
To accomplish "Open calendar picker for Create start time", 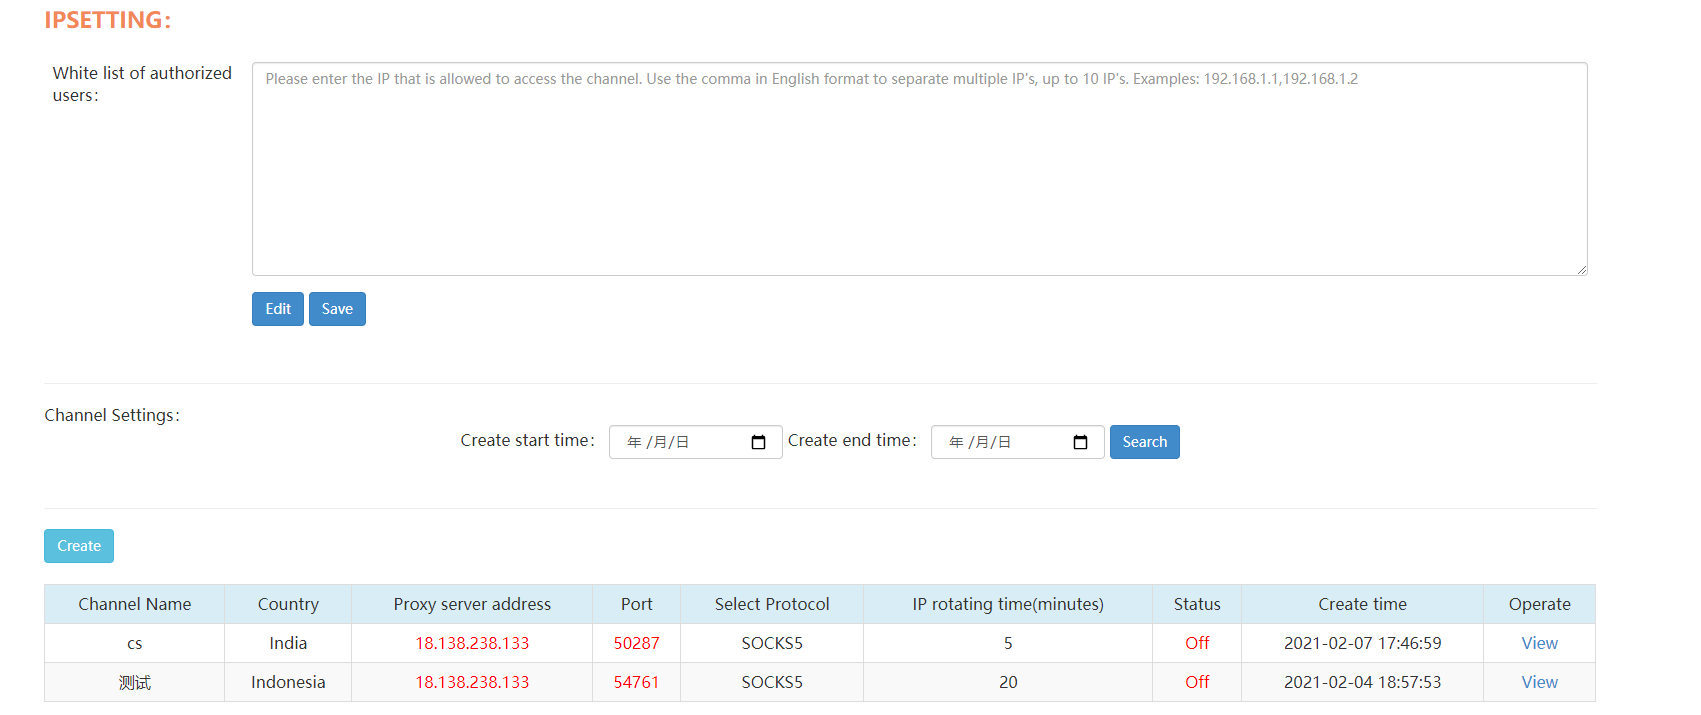I will (758, 442).
